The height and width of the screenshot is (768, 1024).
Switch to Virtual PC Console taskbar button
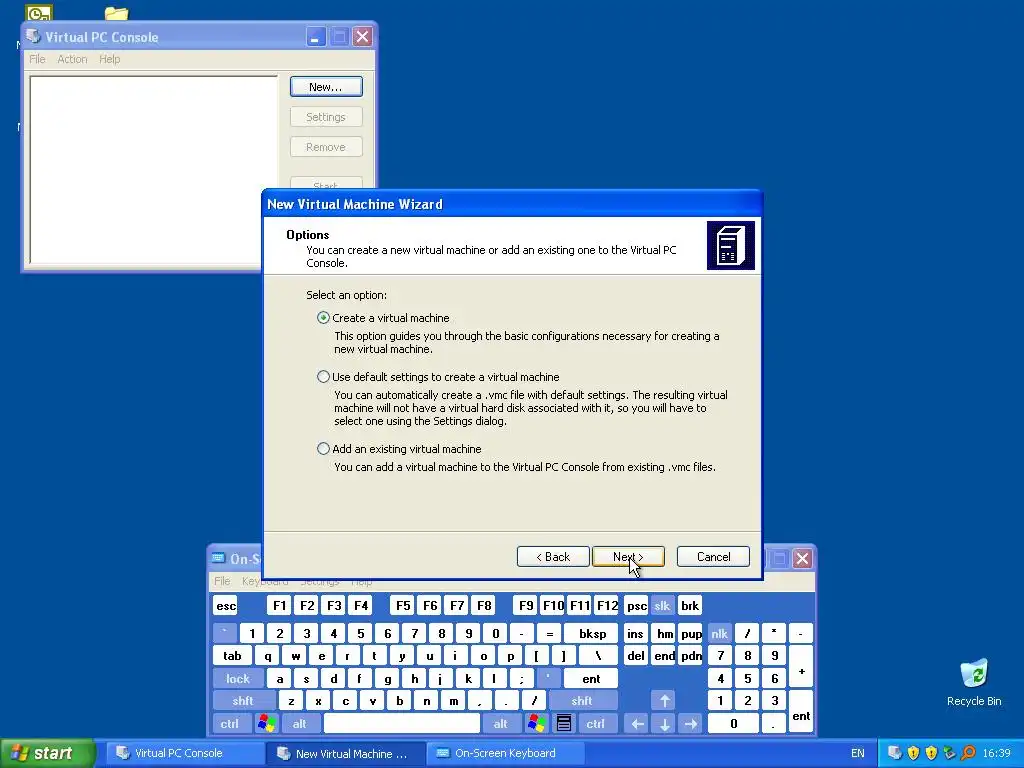(185, 754)
